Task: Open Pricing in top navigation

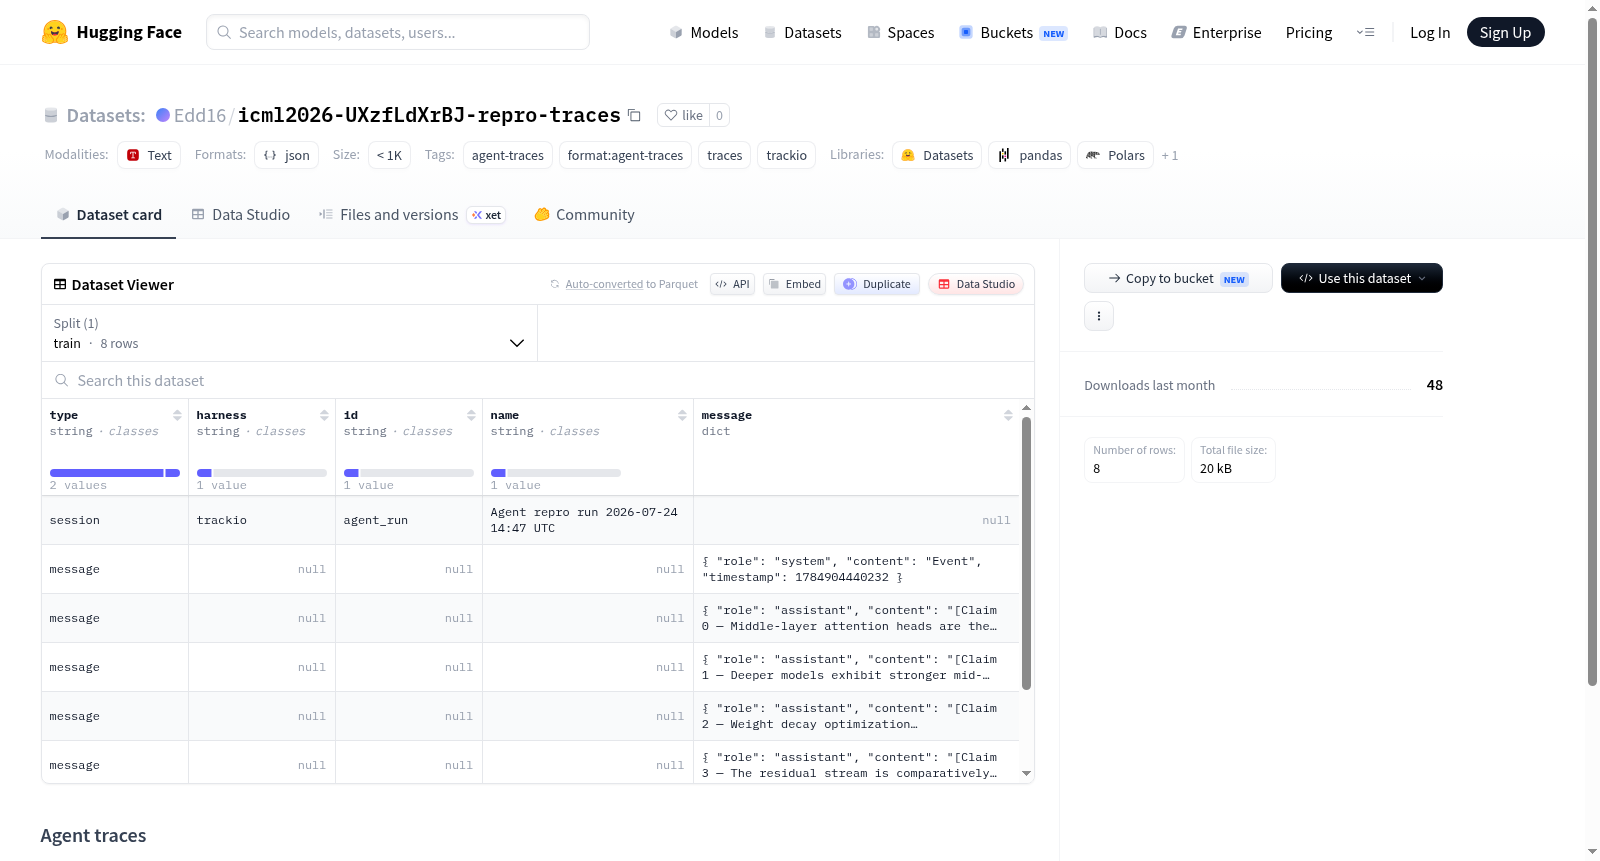Action: 1309,32
